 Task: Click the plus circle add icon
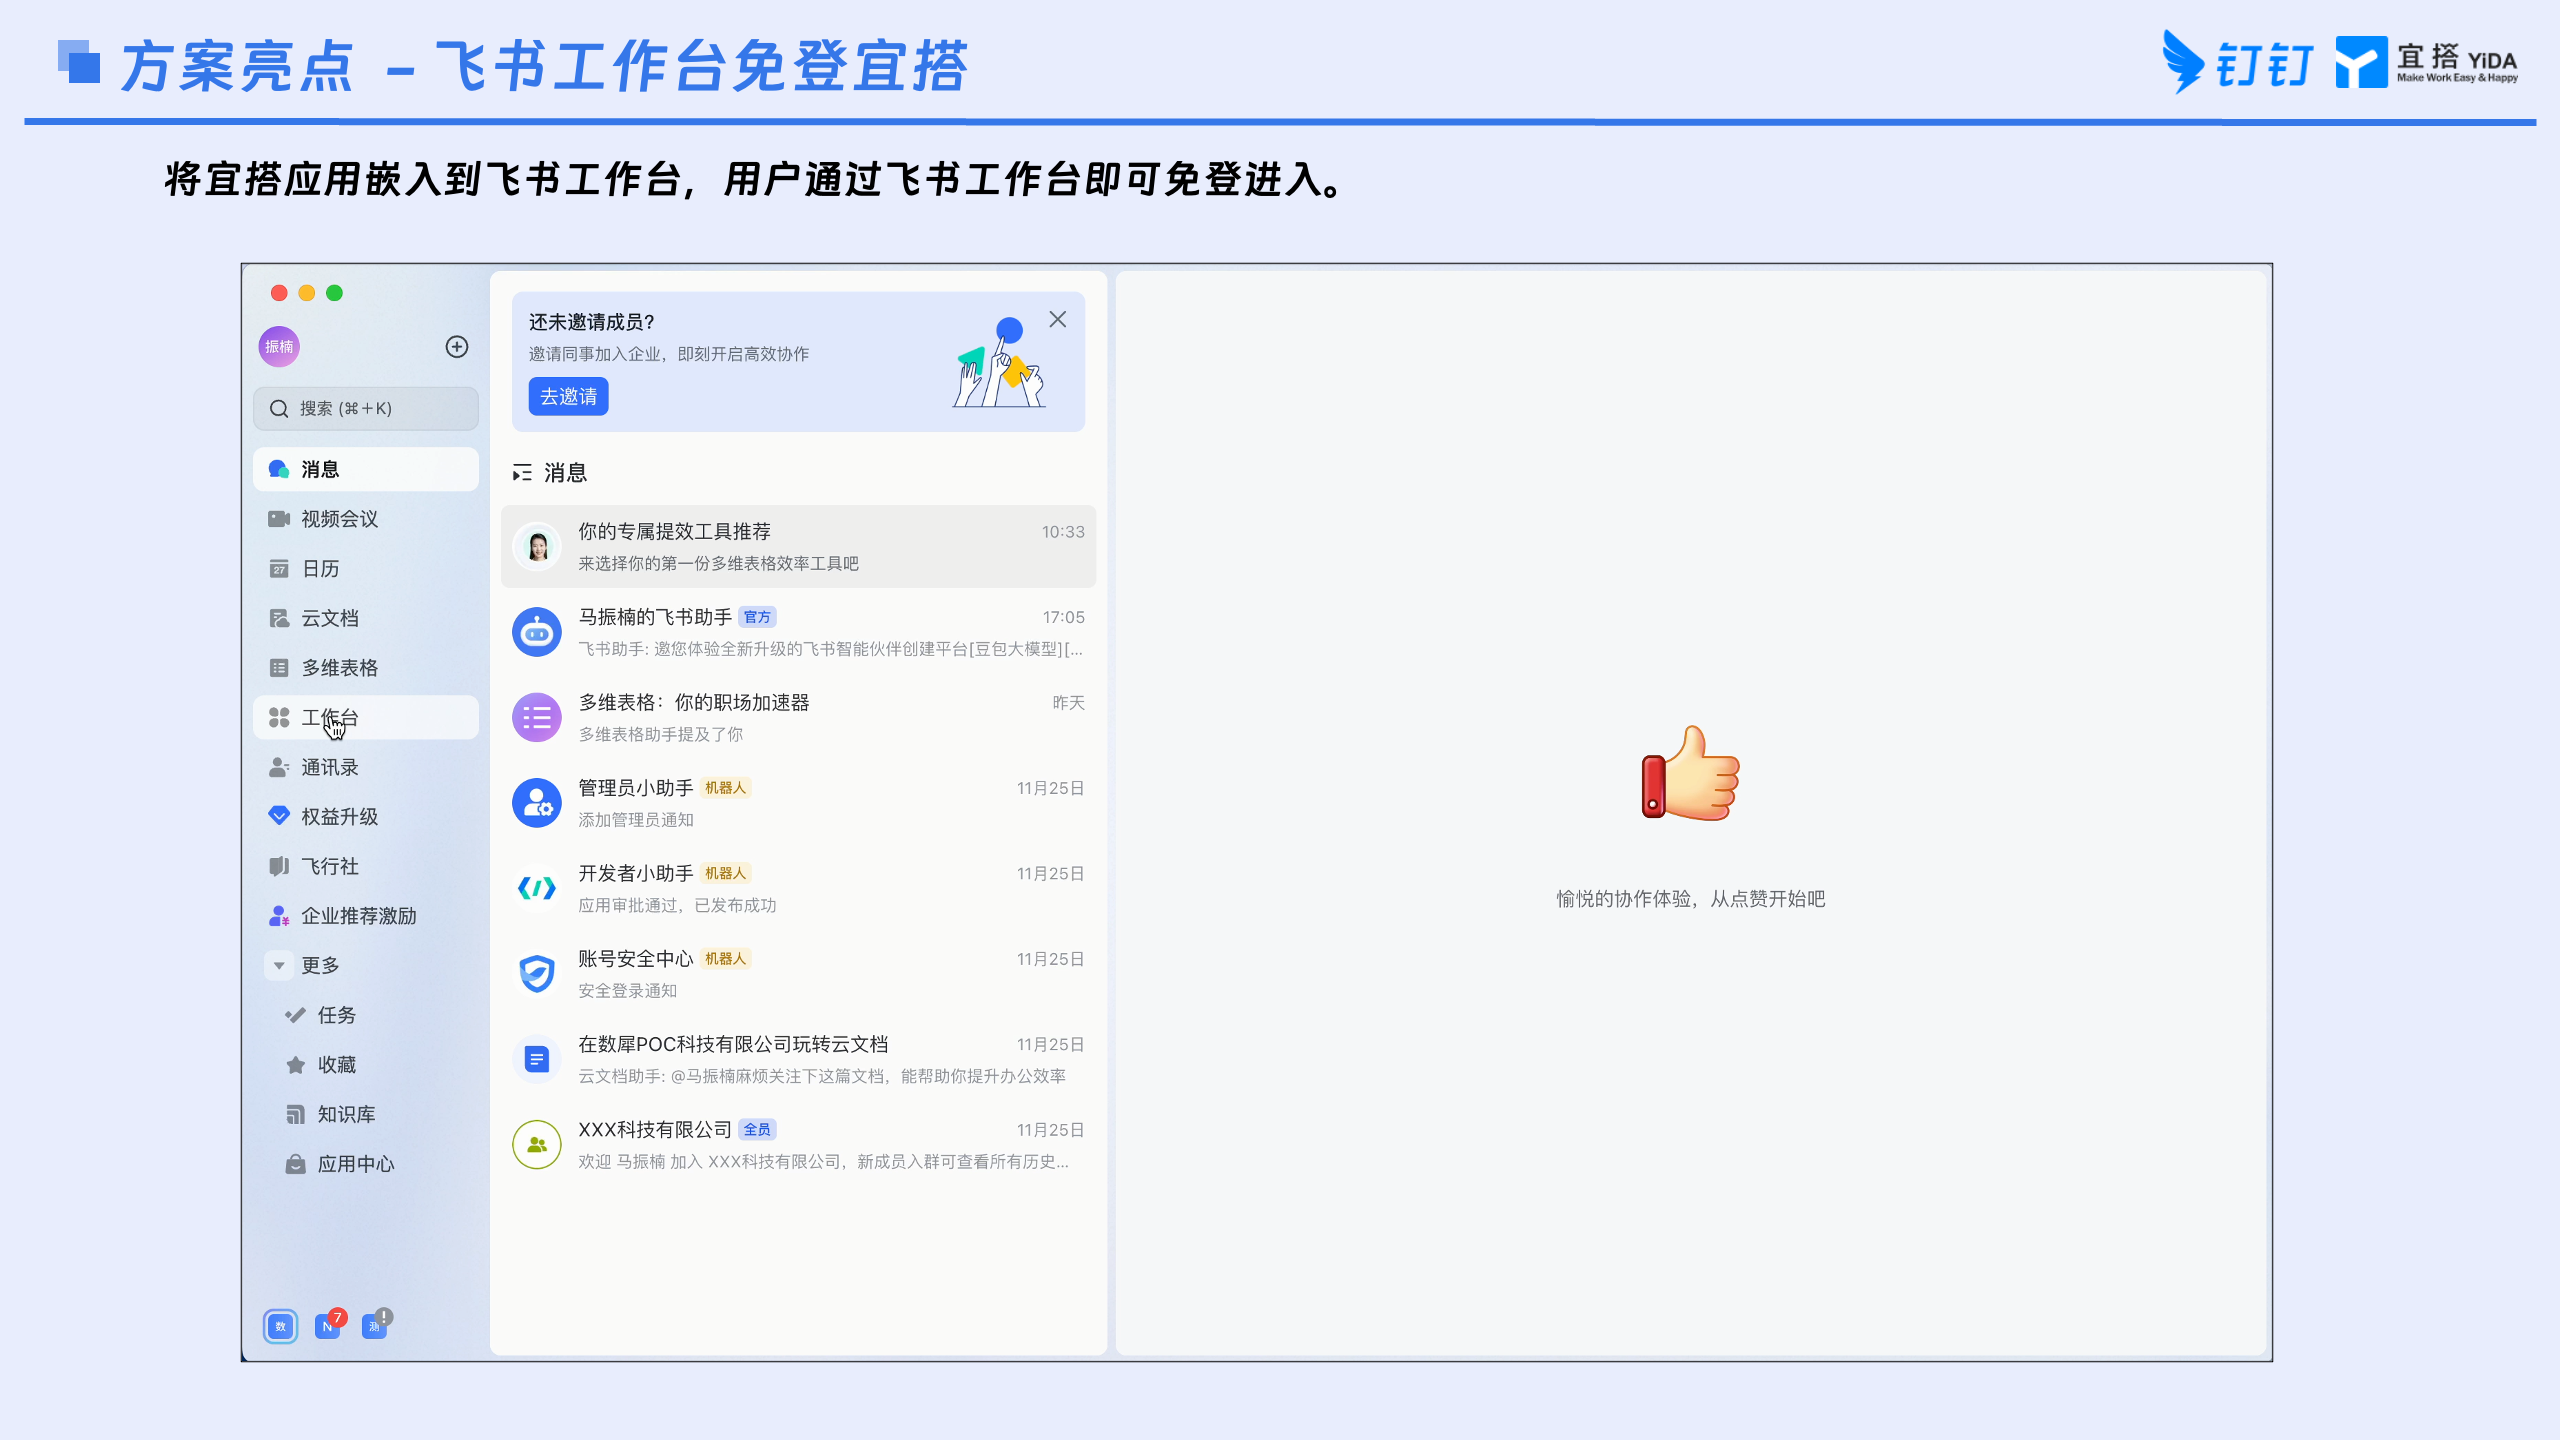point(457,347)
